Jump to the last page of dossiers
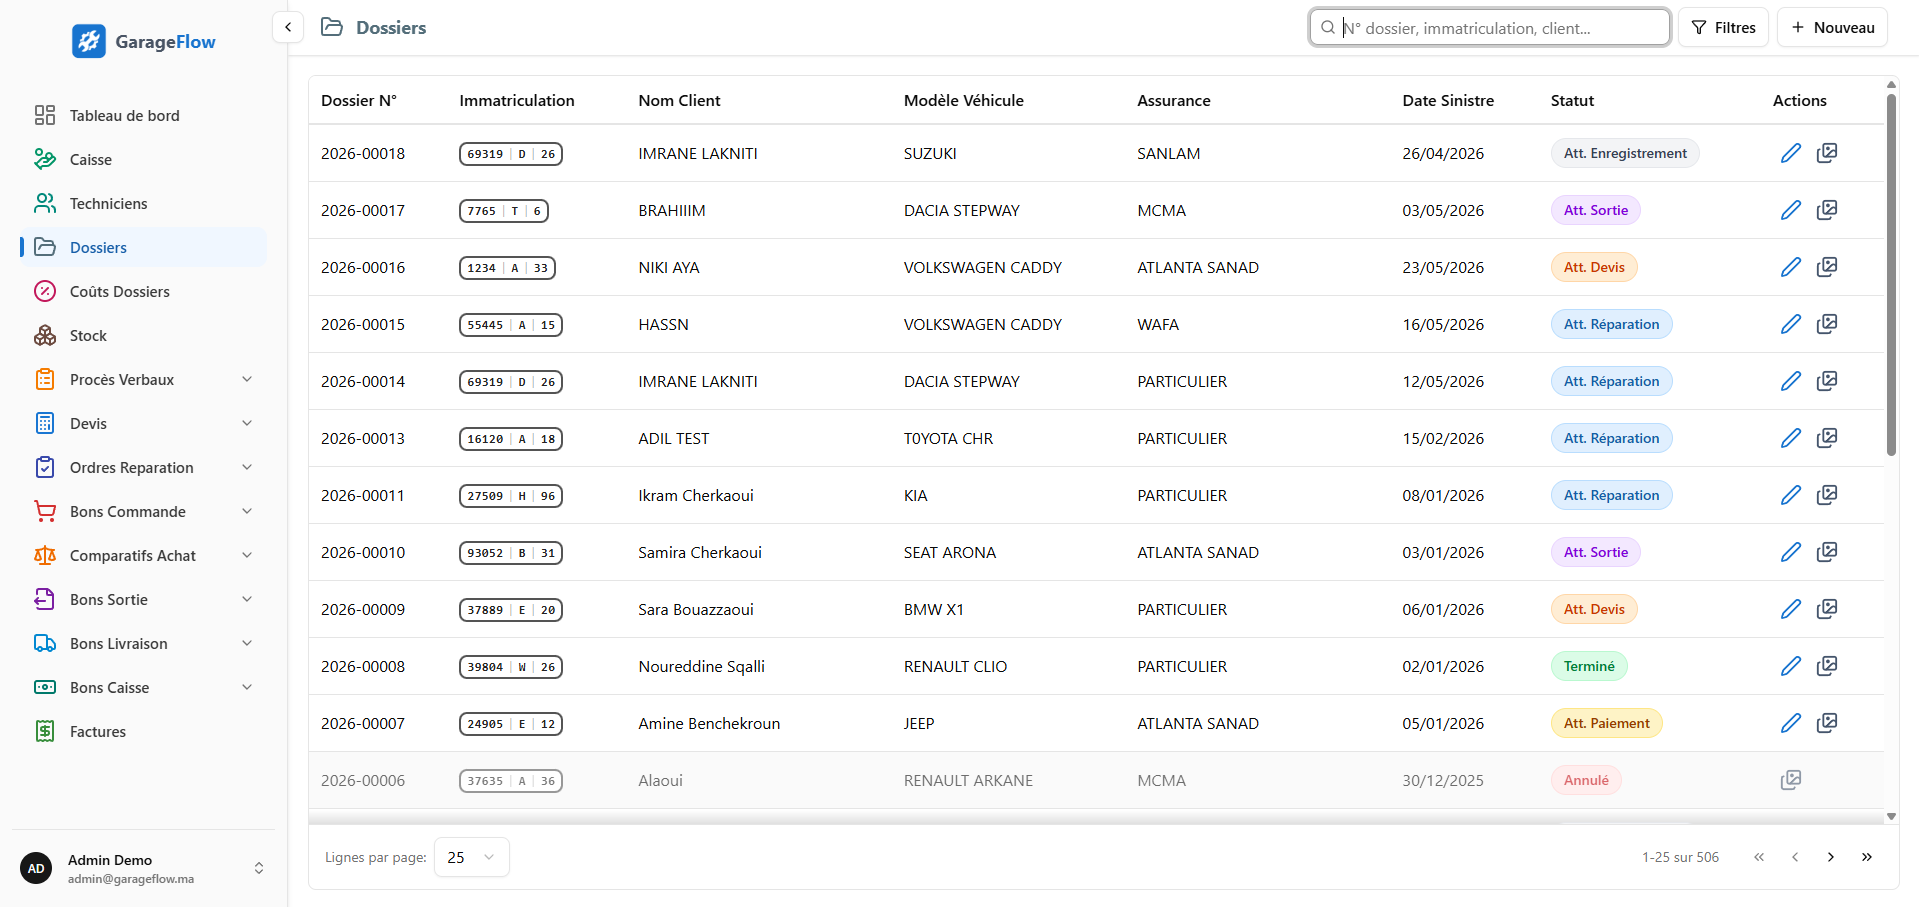 [x=1867, y=857]
